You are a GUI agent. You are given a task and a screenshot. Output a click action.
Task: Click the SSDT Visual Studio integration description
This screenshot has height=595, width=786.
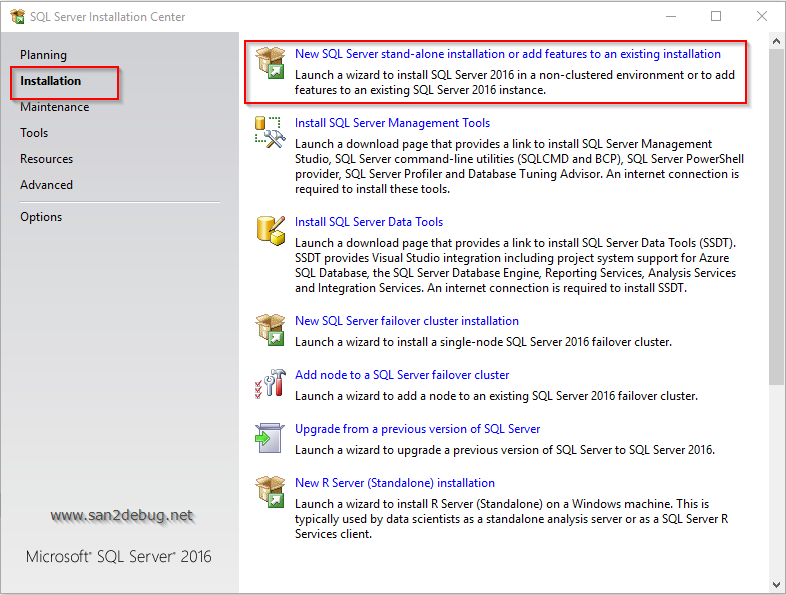(515, 265)
